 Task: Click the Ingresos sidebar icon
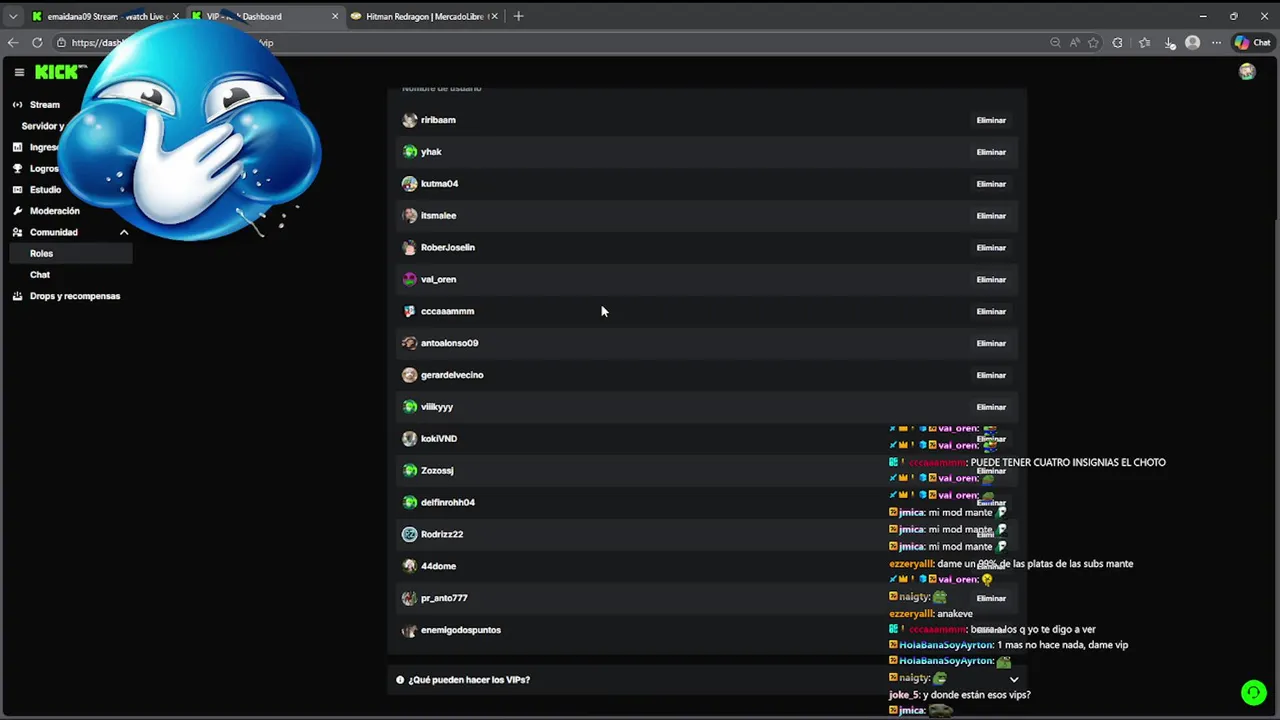click(18, 147)
